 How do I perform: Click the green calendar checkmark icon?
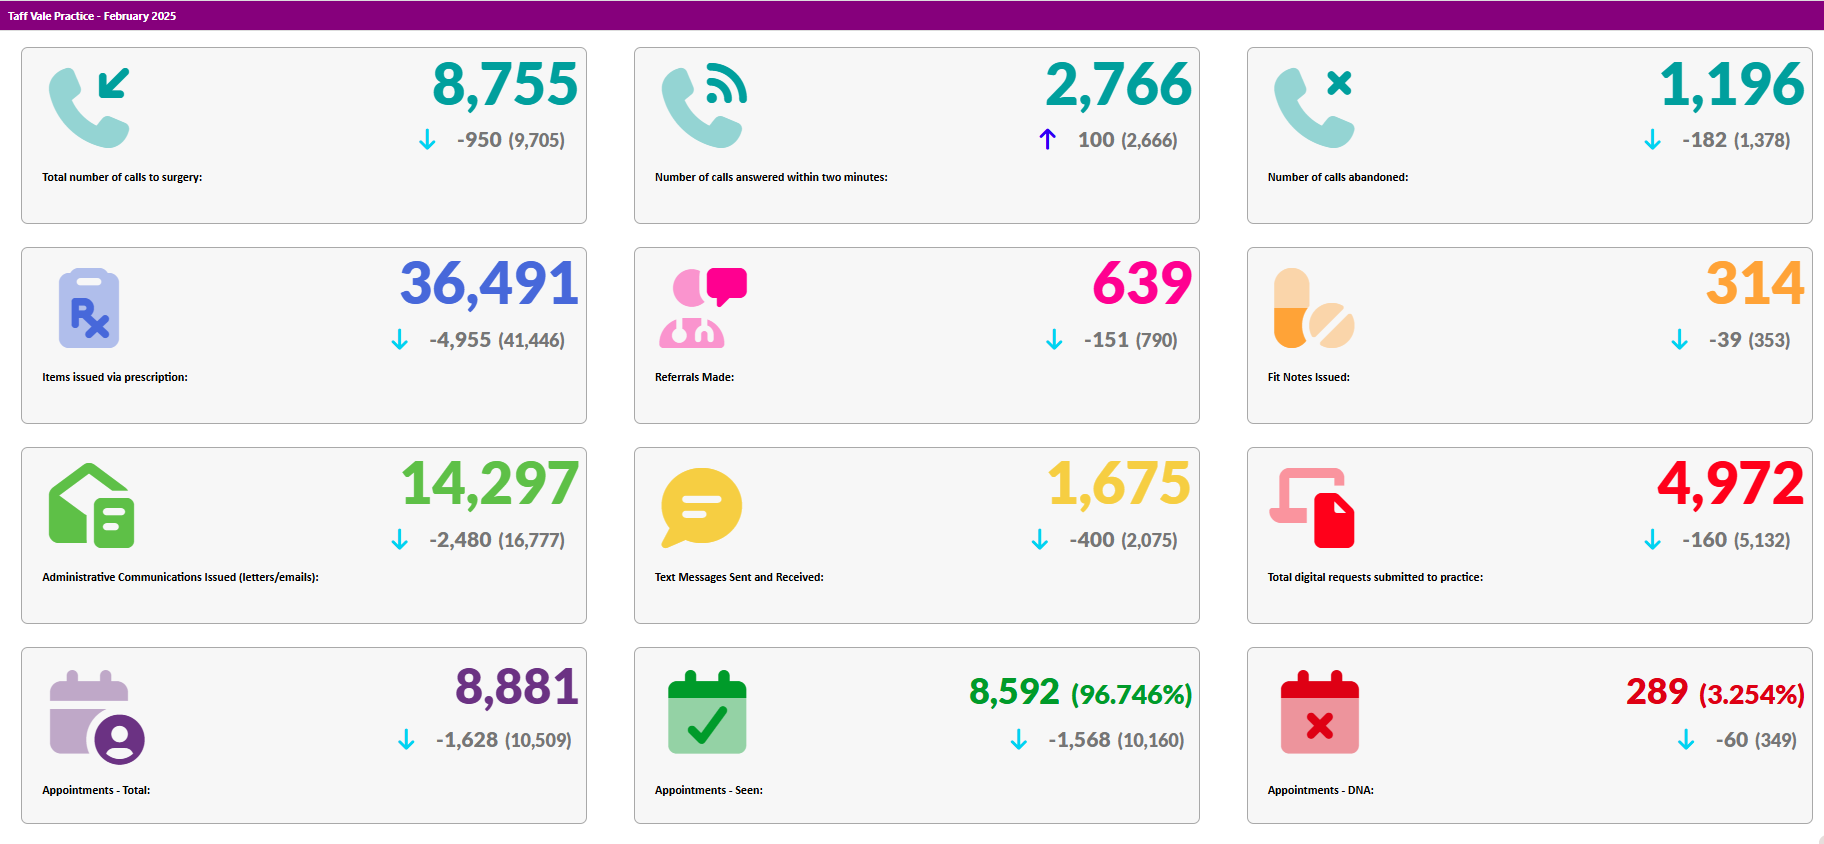(707, 713)
